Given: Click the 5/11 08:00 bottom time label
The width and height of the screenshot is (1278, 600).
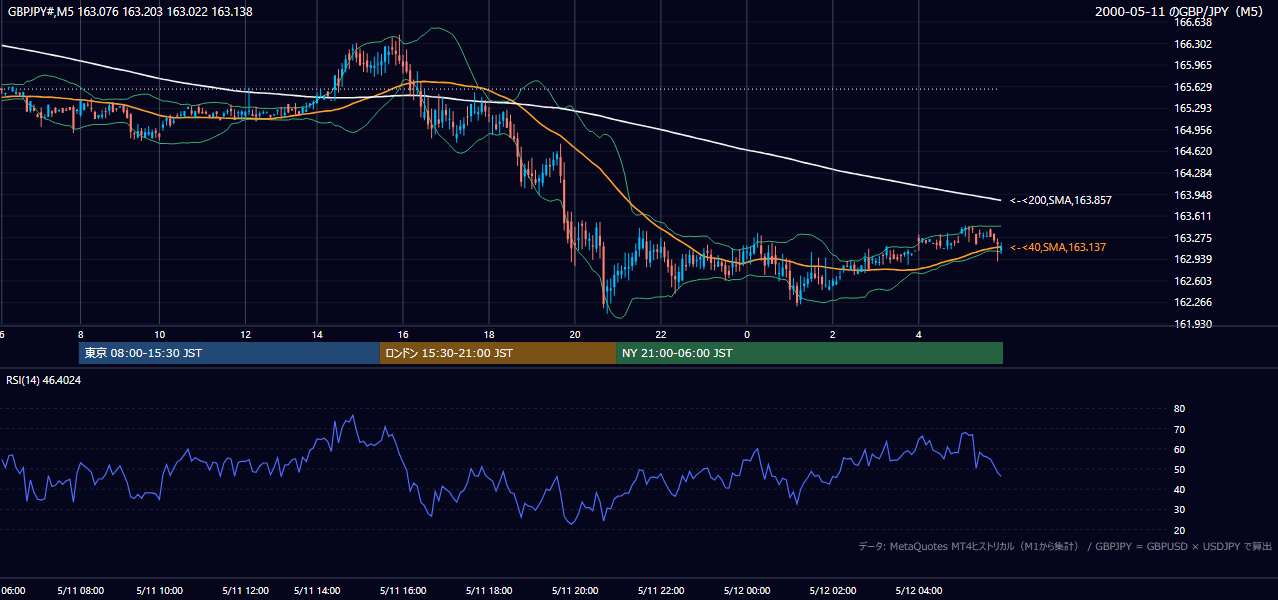Looking at the screenshot, I should click(x=81, y=590).
